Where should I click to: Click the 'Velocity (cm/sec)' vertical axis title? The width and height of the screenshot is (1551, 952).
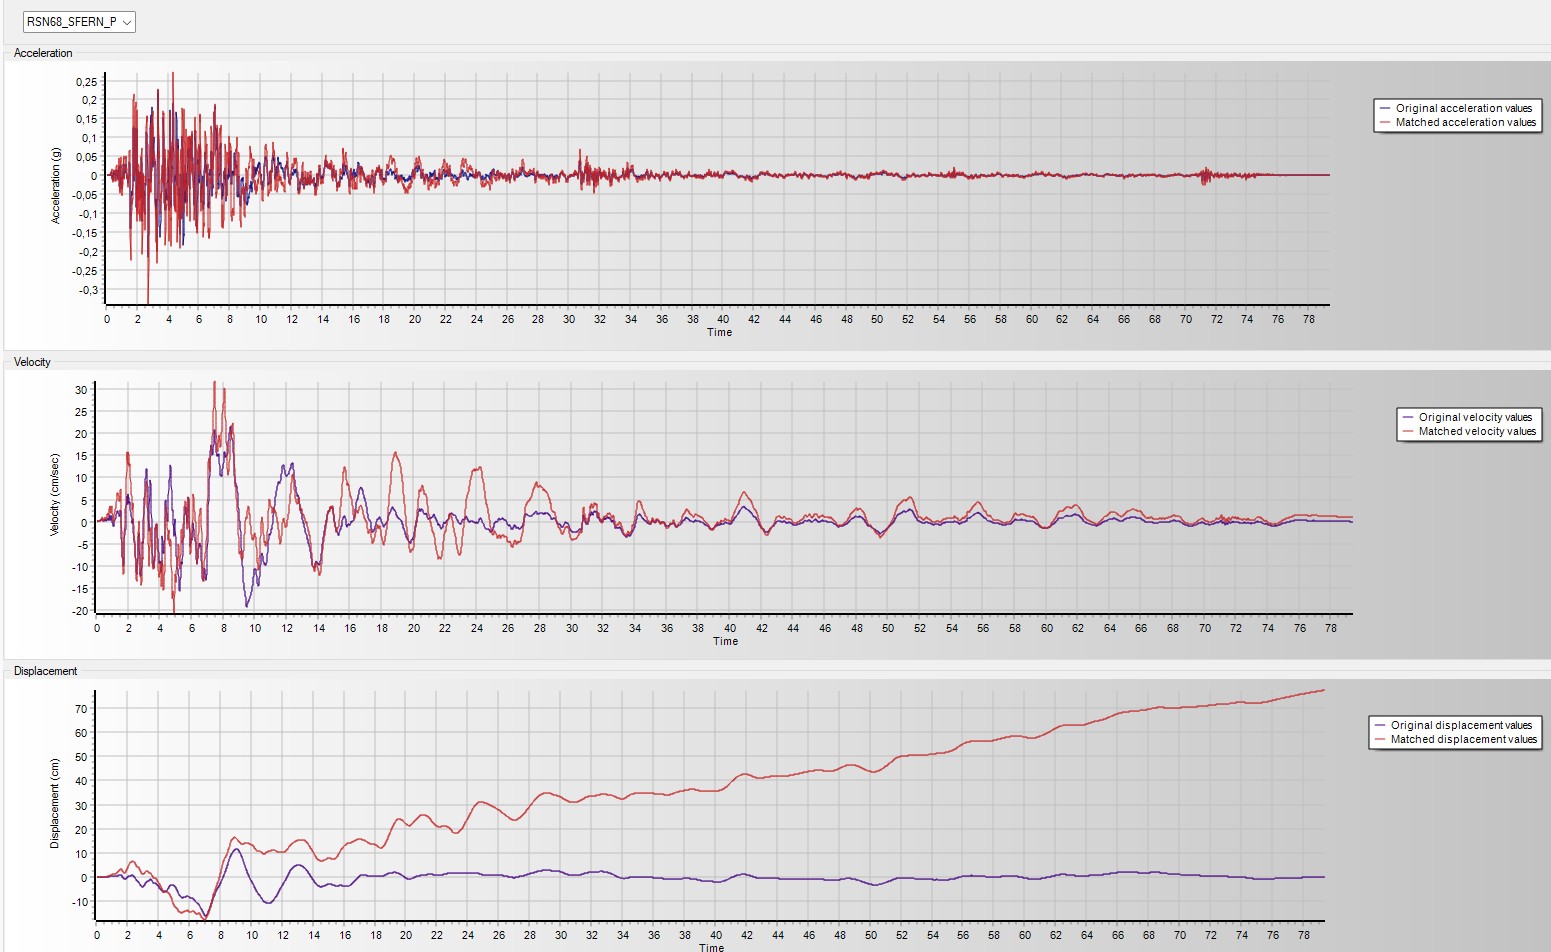[x=55, y=494]
